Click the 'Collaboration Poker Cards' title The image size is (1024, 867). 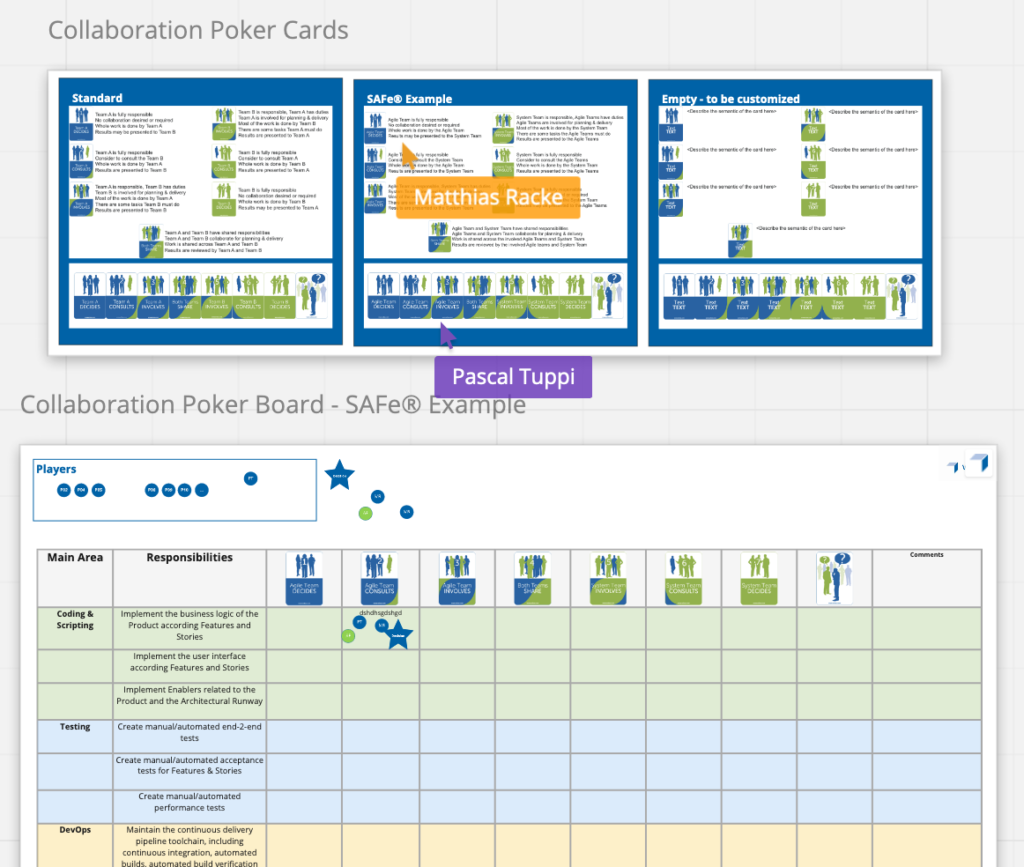tap(198, 30)
